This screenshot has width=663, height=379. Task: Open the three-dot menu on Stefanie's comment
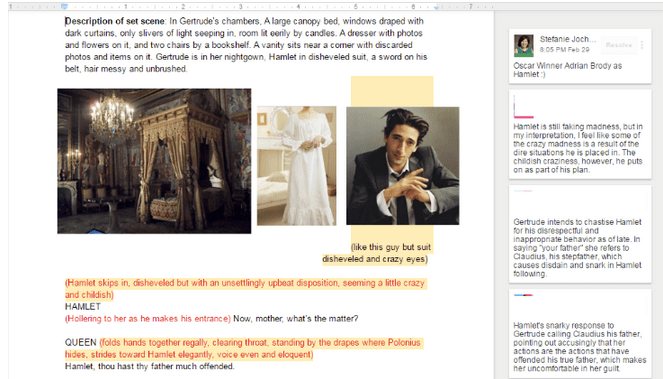click(642, 45)
